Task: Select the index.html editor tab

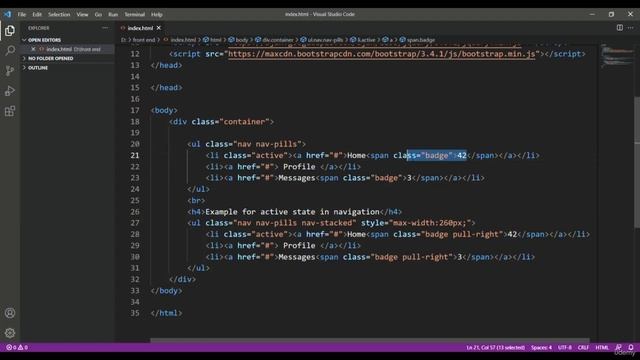Action: tap(140, 28)
